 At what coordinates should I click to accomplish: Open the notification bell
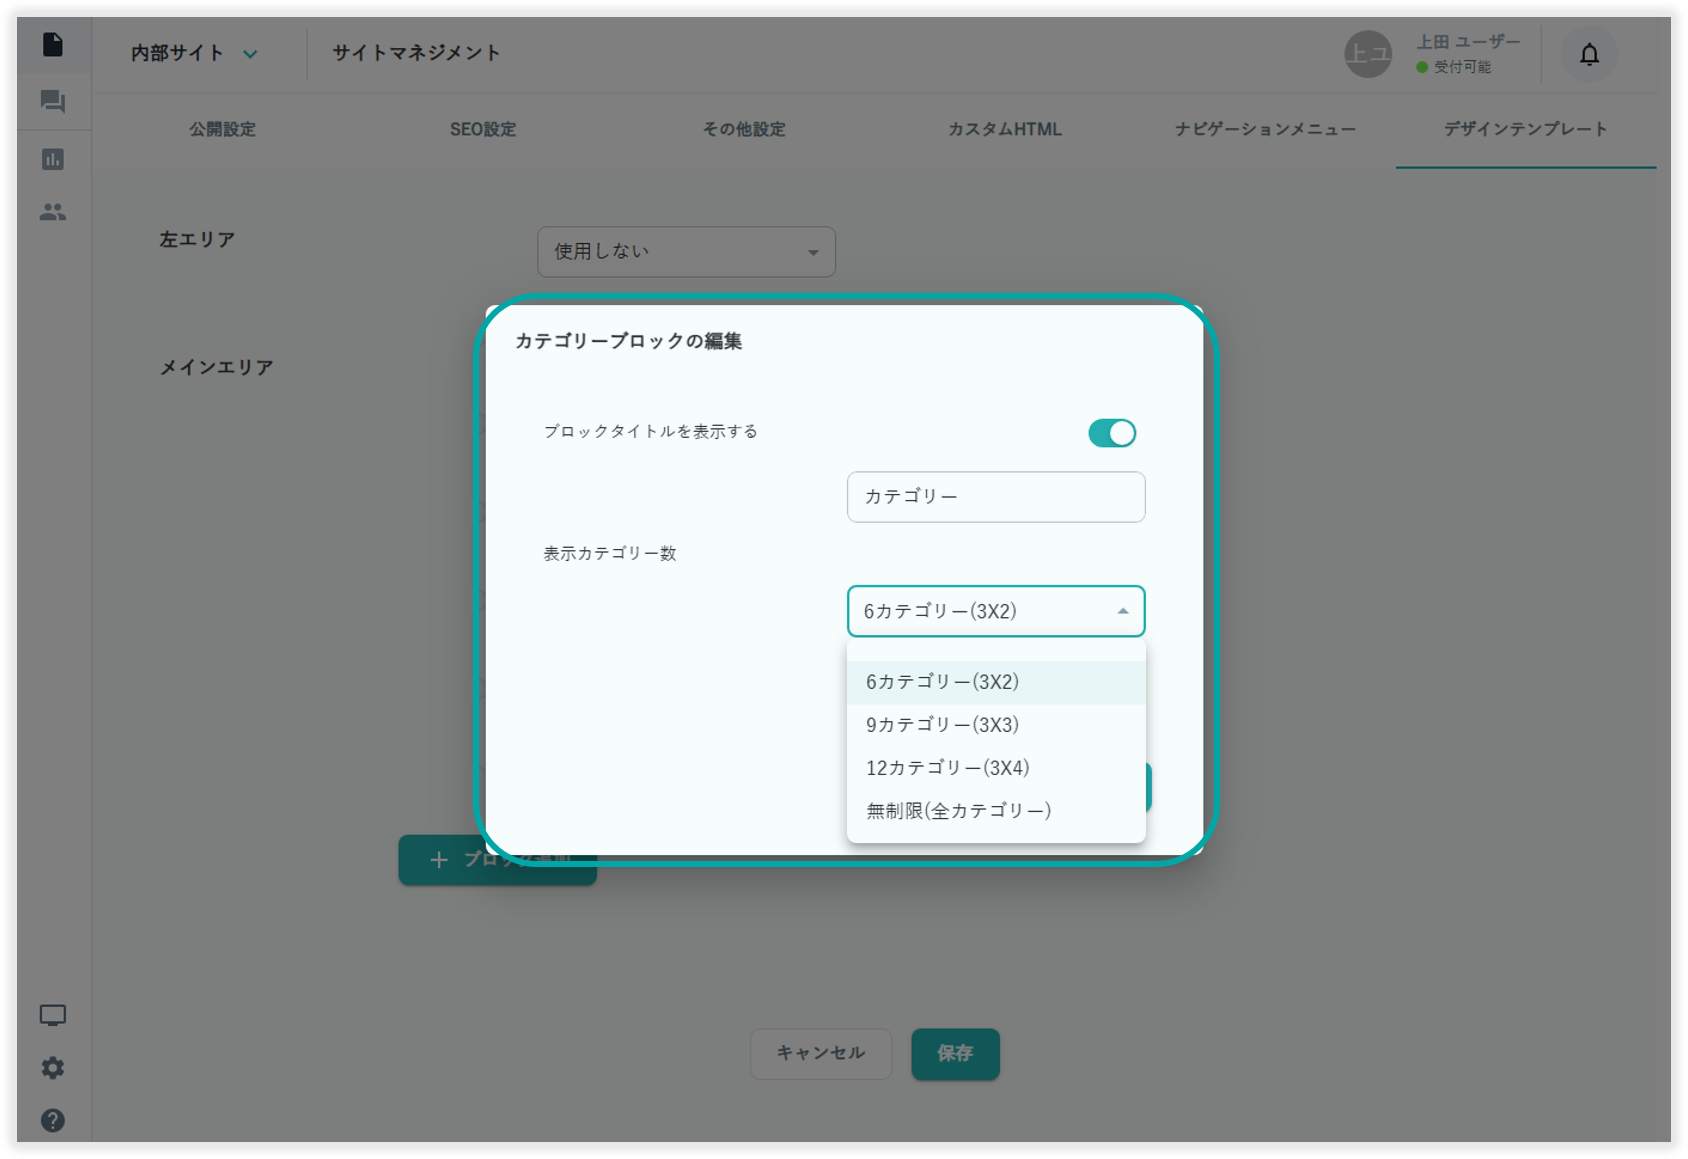(x=1589, y=54)
